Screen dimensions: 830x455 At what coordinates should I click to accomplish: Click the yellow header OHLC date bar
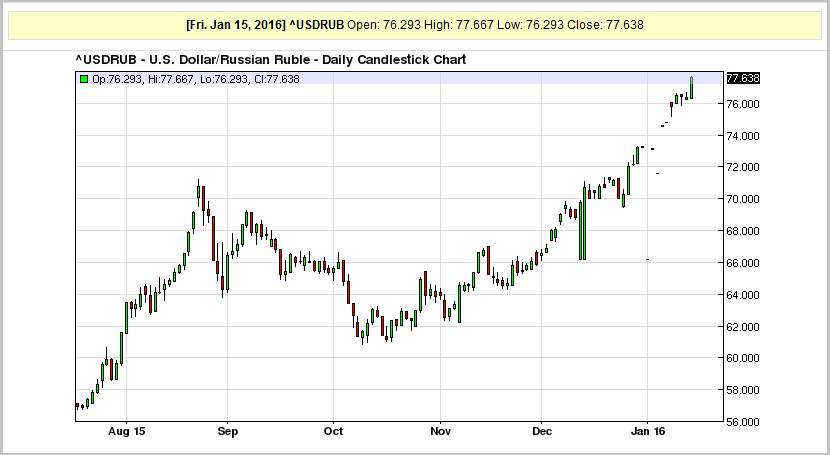point(414,25)
